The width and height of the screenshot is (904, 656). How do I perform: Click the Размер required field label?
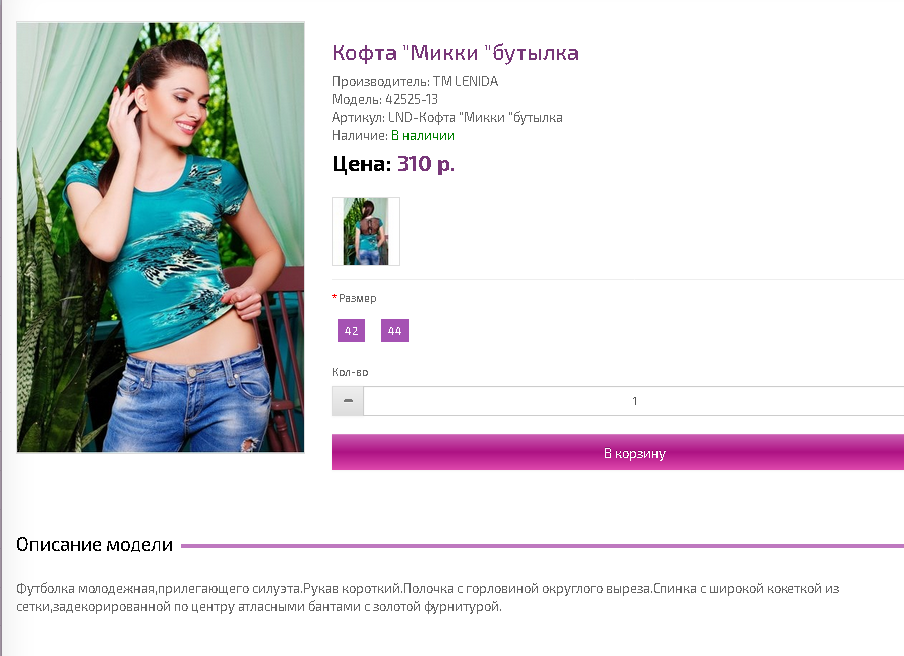tap(357, 298)
